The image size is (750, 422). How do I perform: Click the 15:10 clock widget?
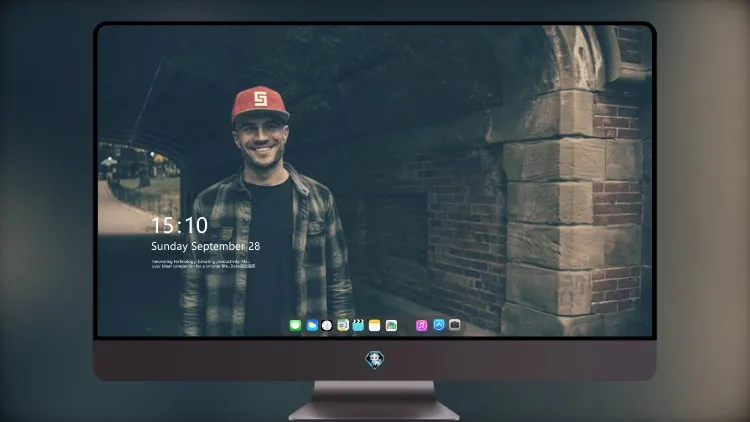[x=179, y=225]
